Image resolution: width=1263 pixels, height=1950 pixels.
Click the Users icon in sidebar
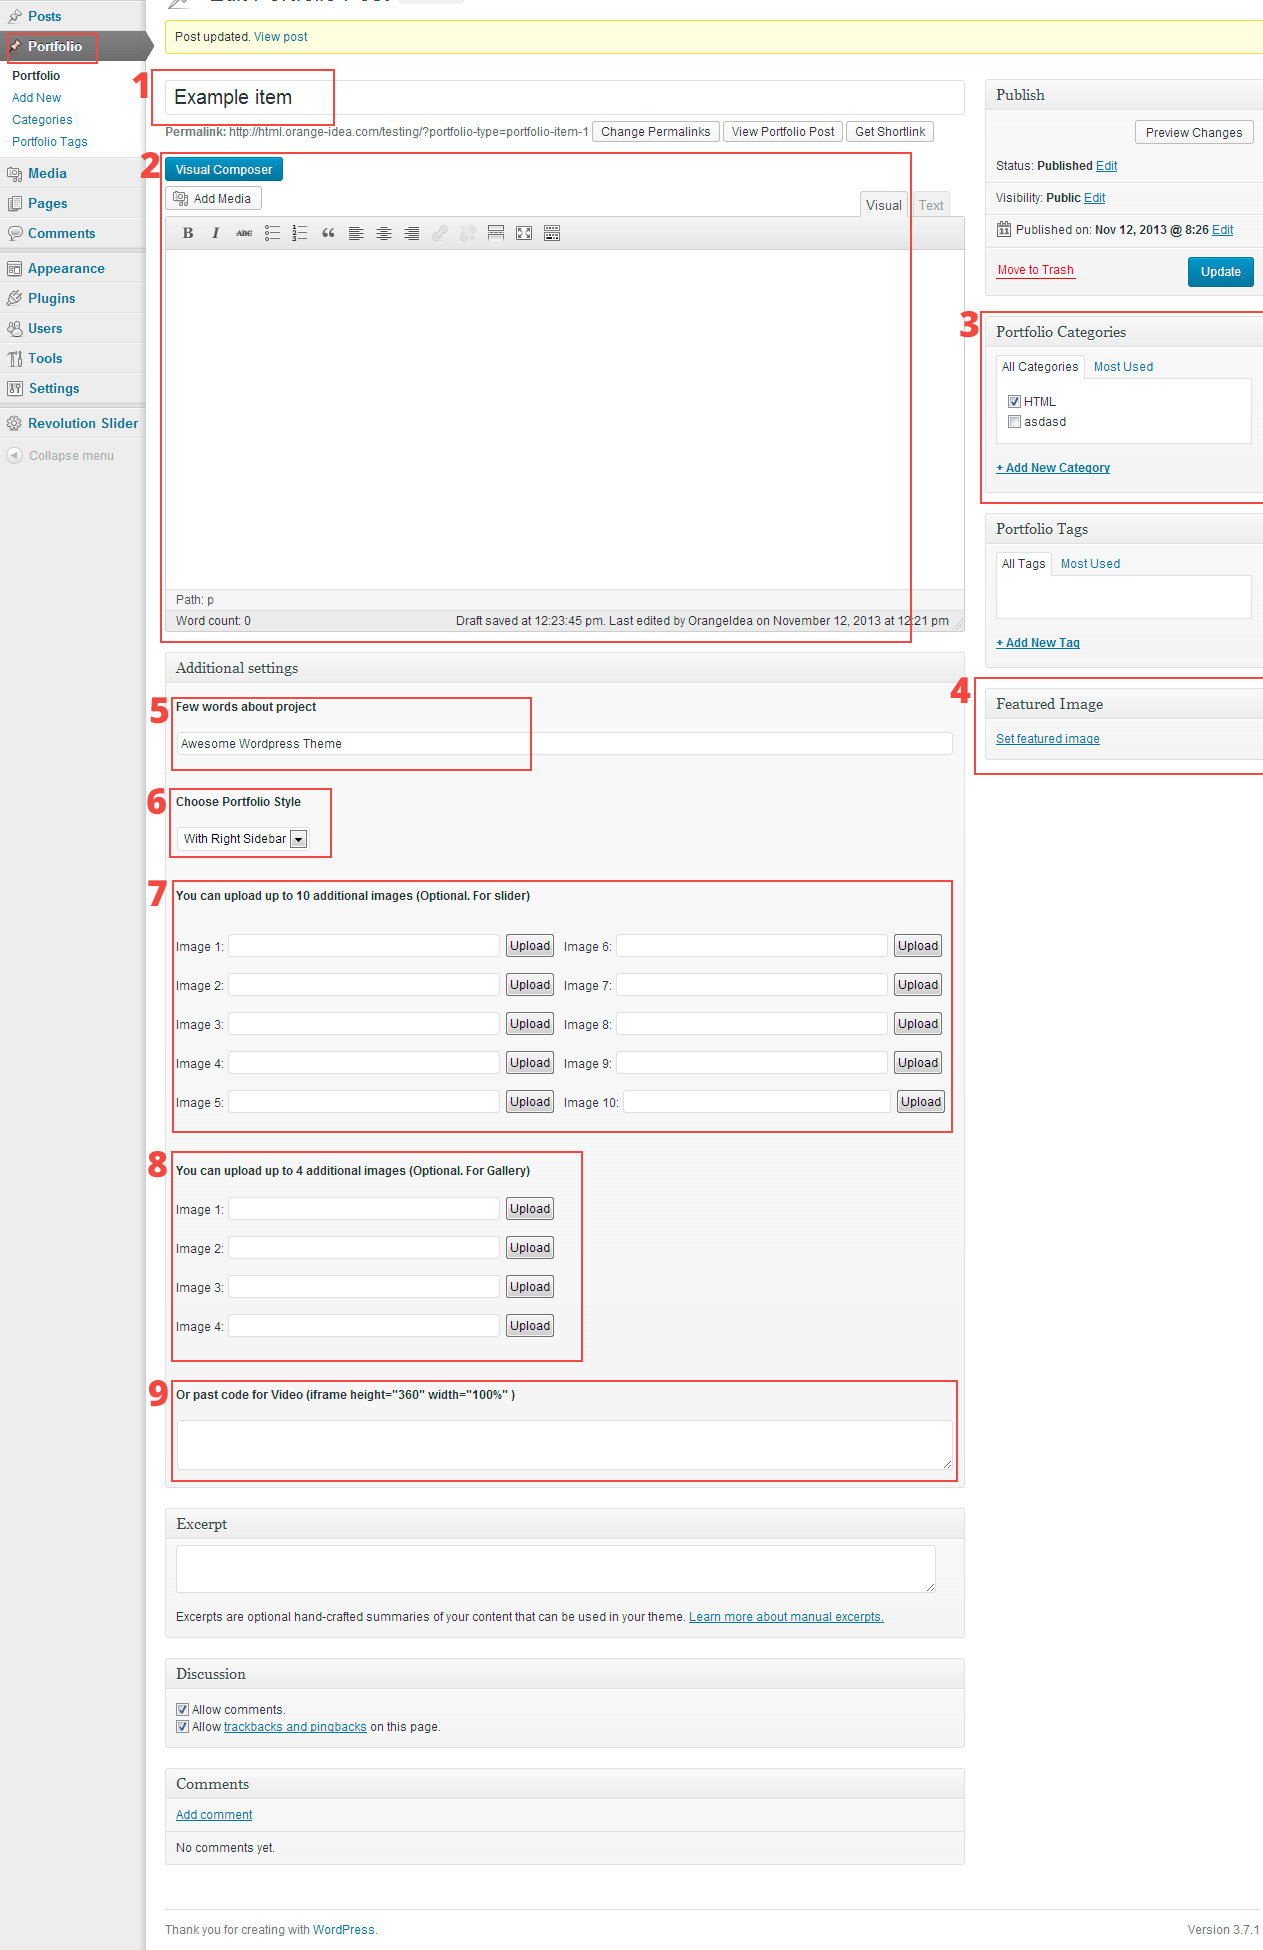click(x=14, y=329)
